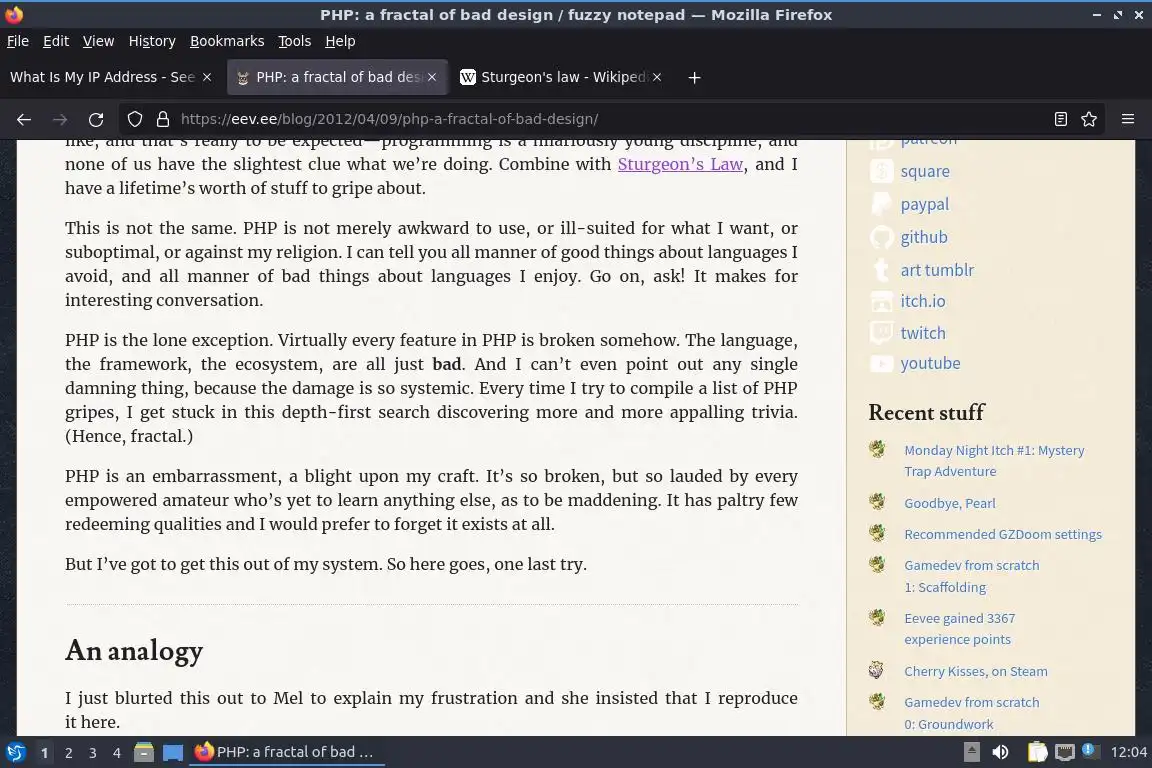
Task: Open the Edit menu
Action: (56, 41)
